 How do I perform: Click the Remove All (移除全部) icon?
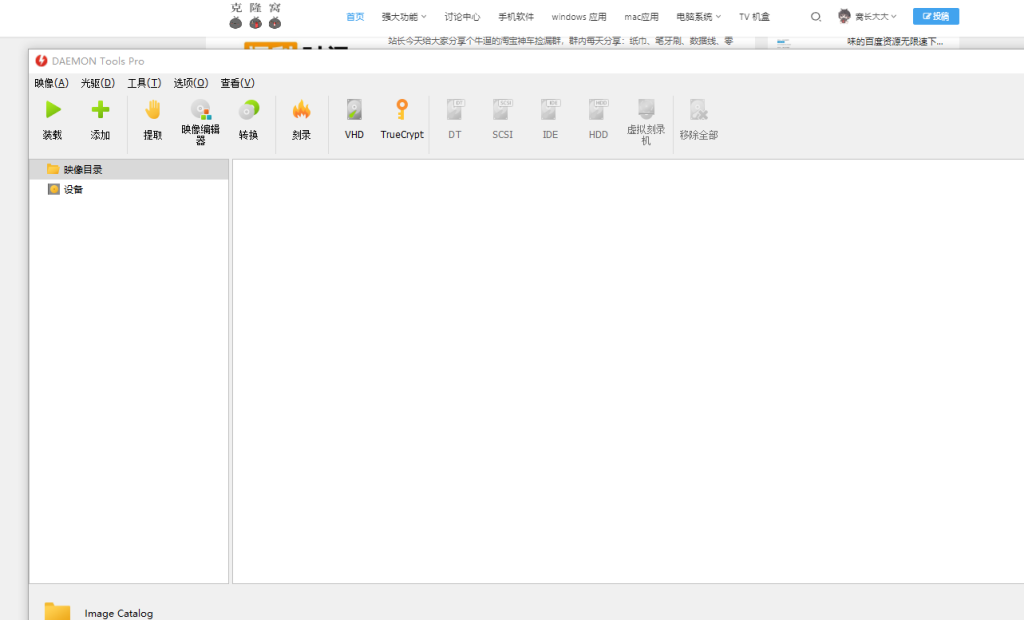coord(698,110)
